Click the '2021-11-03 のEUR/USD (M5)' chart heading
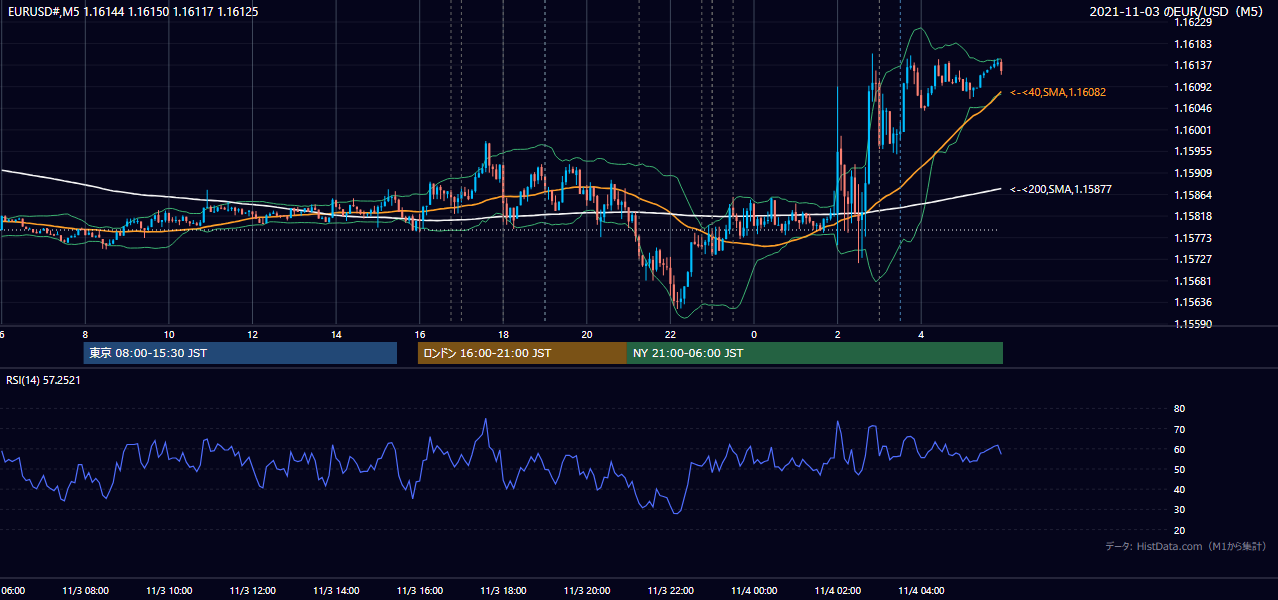1278x600 pixels. 1178,11
